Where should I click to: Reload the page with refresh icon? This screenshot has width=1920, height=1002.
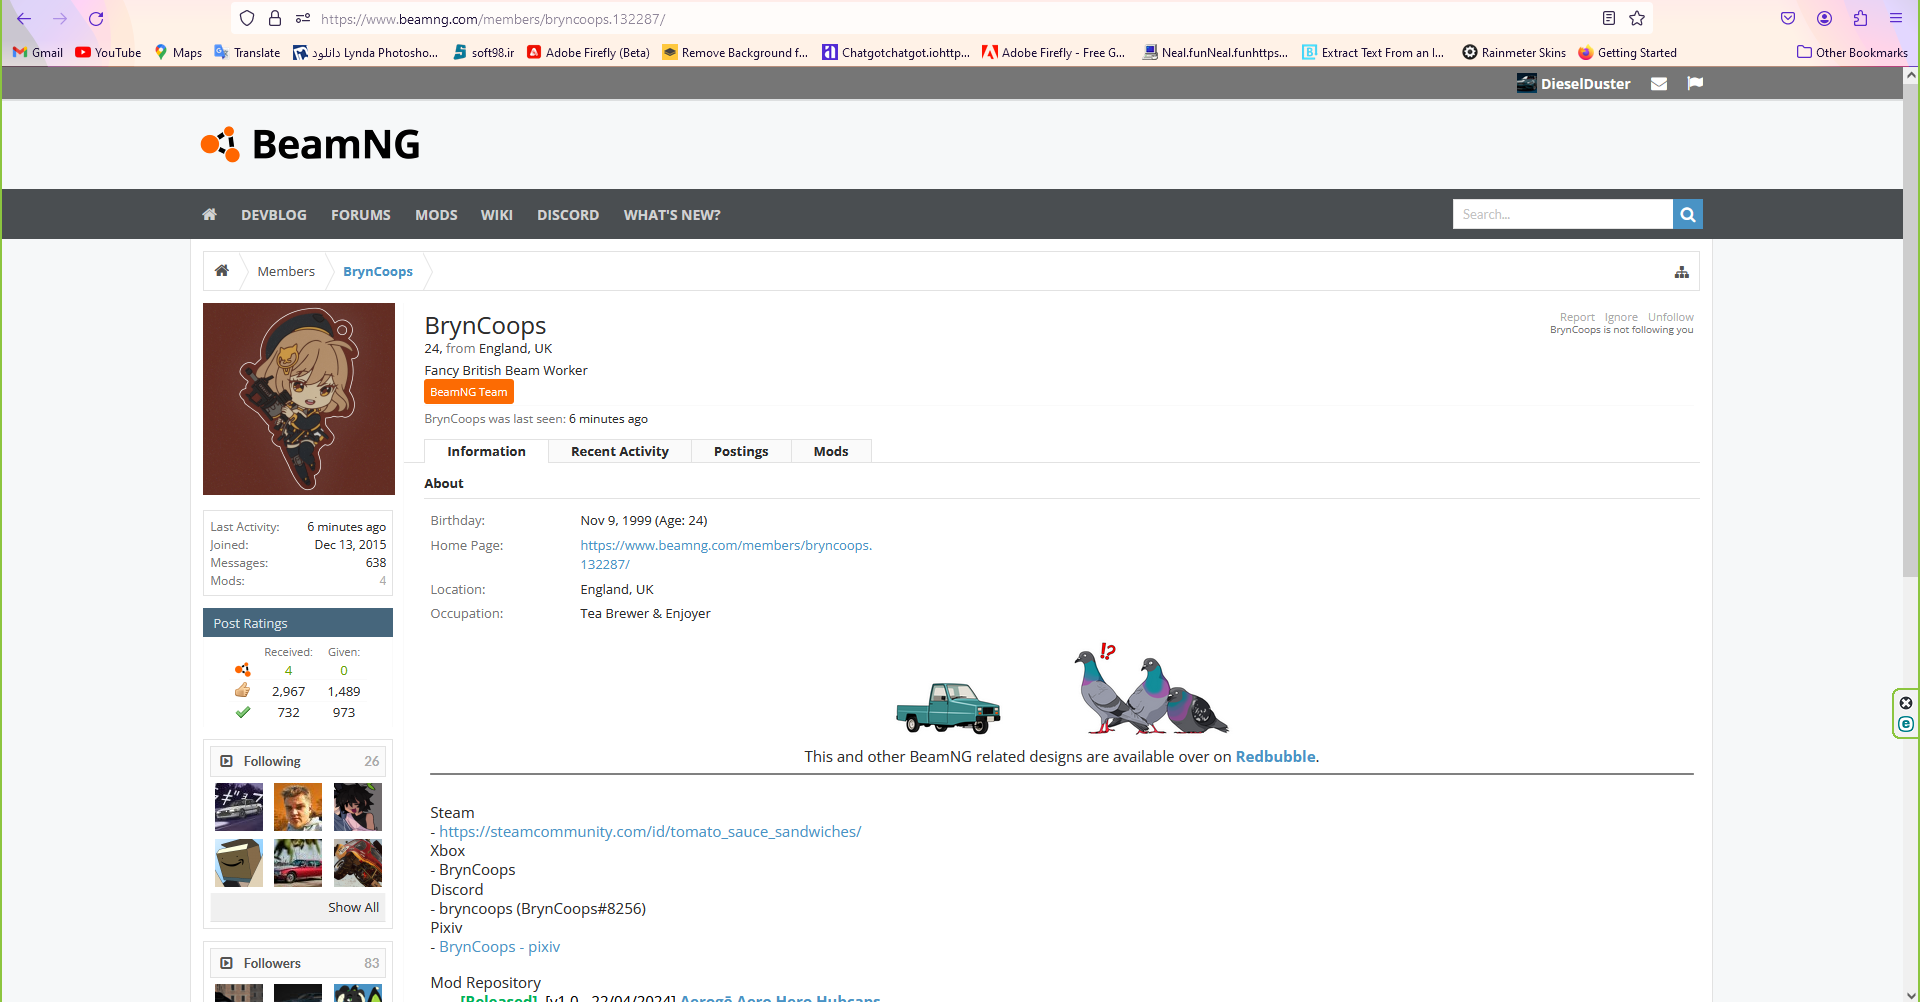[96, 19]
